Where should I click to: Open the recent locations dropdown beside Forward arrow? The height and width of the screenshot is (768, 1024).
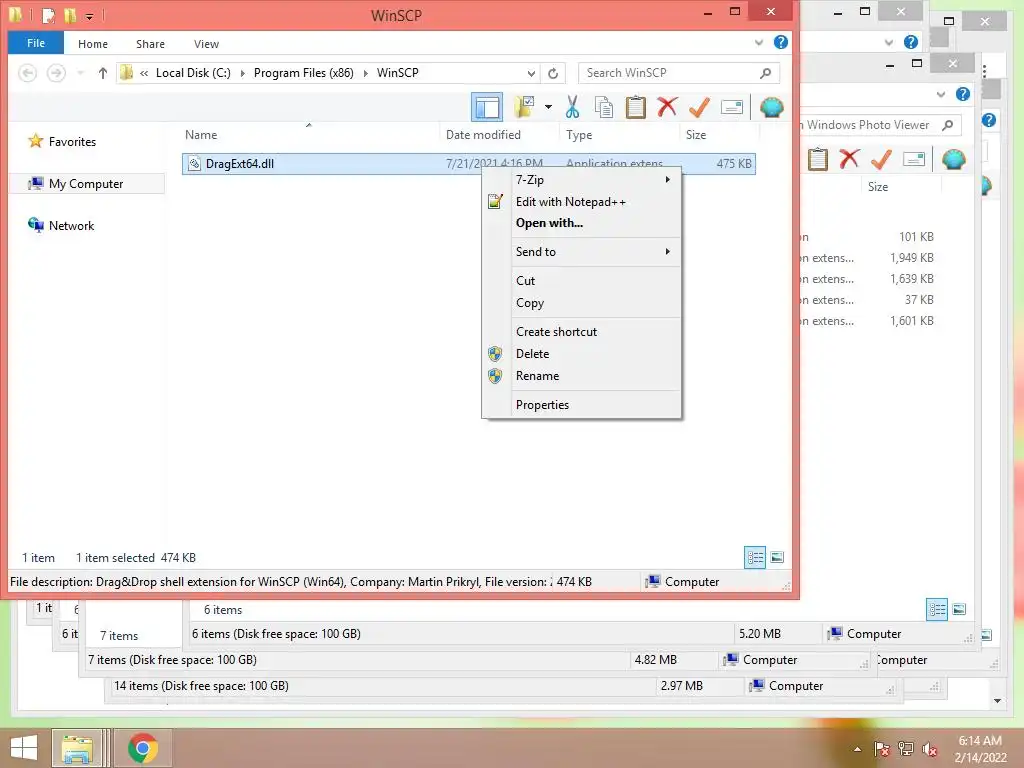click(x=80, y=73)
